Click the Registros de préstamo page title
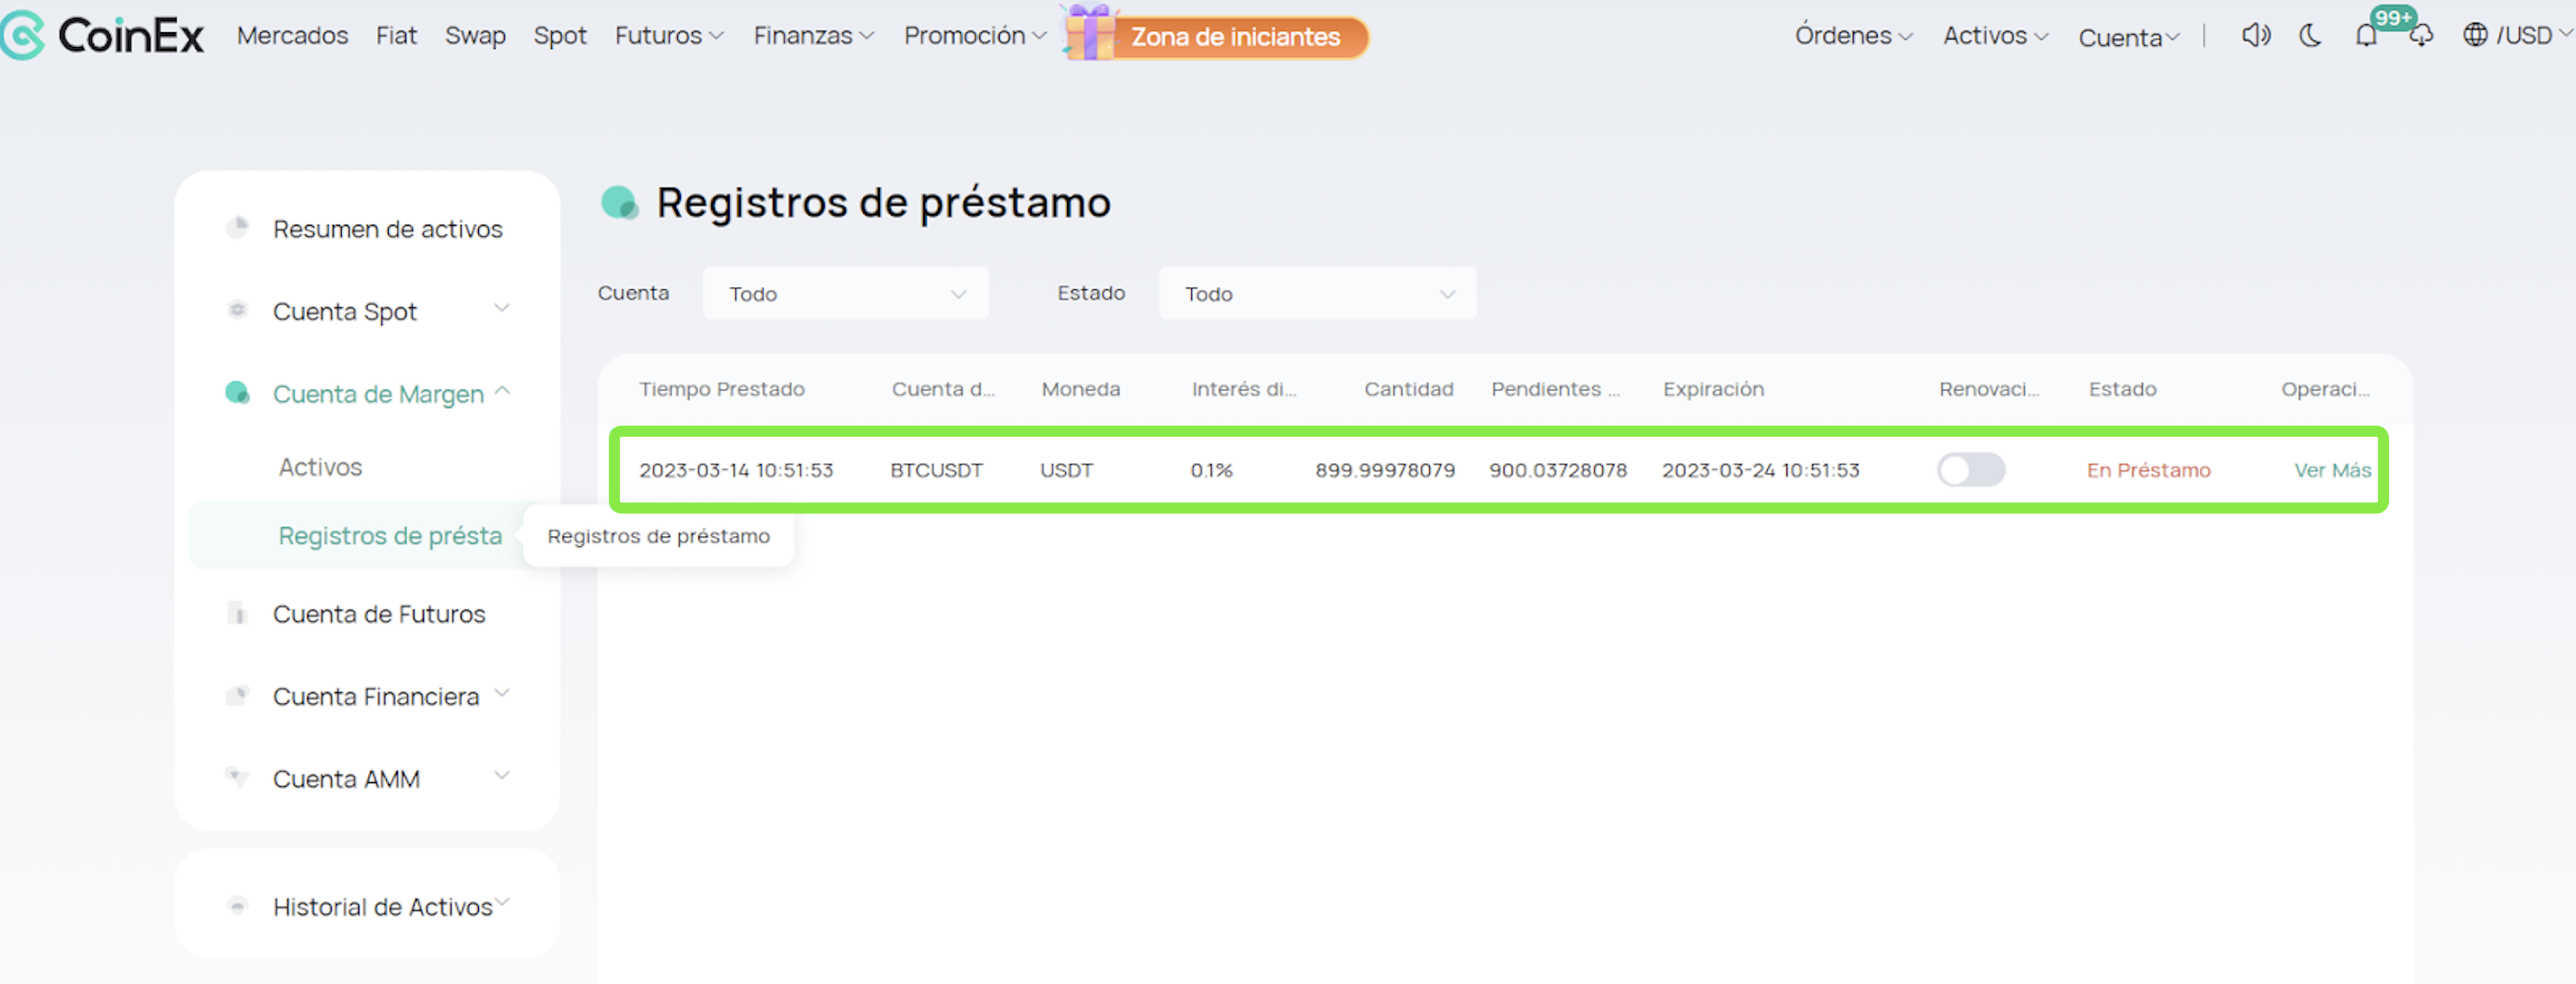The height and width of the screenshot is (984, 2576). (x=883, y=202)
